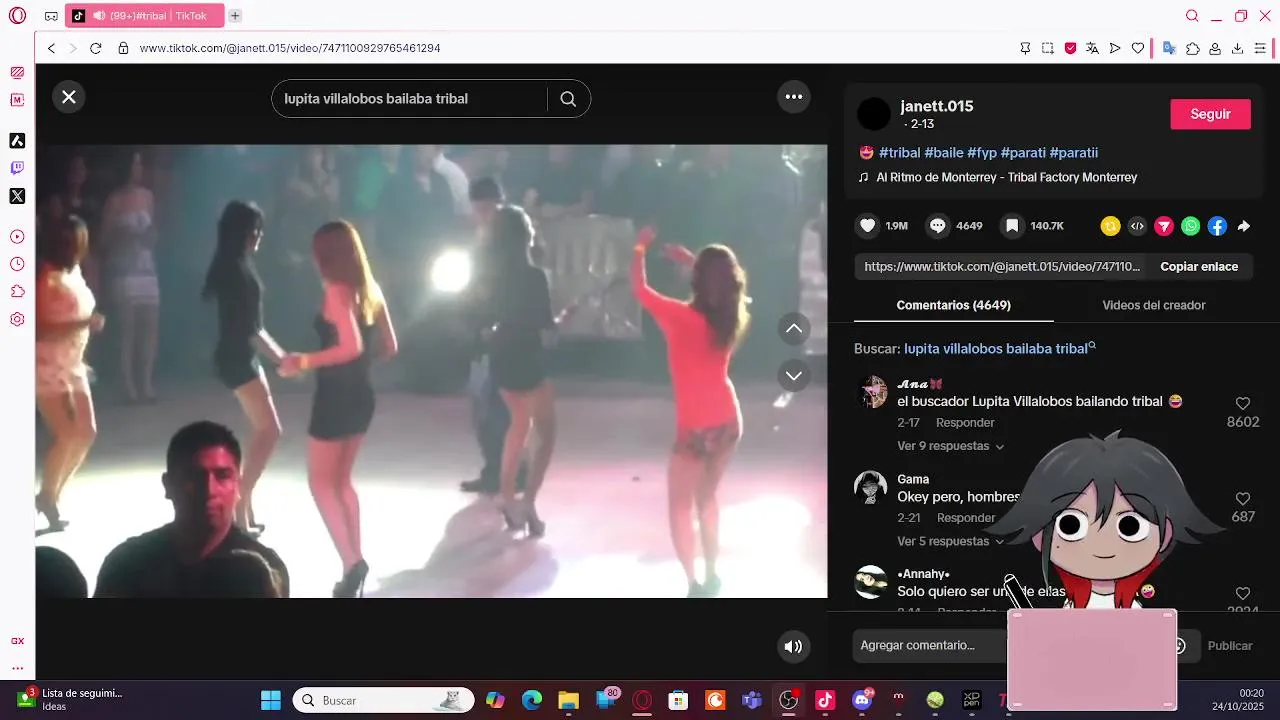Open the #fyp hashtag
Image resolution: width=1280 pixels, height=720 pixels.
click(x=982, y=153)
